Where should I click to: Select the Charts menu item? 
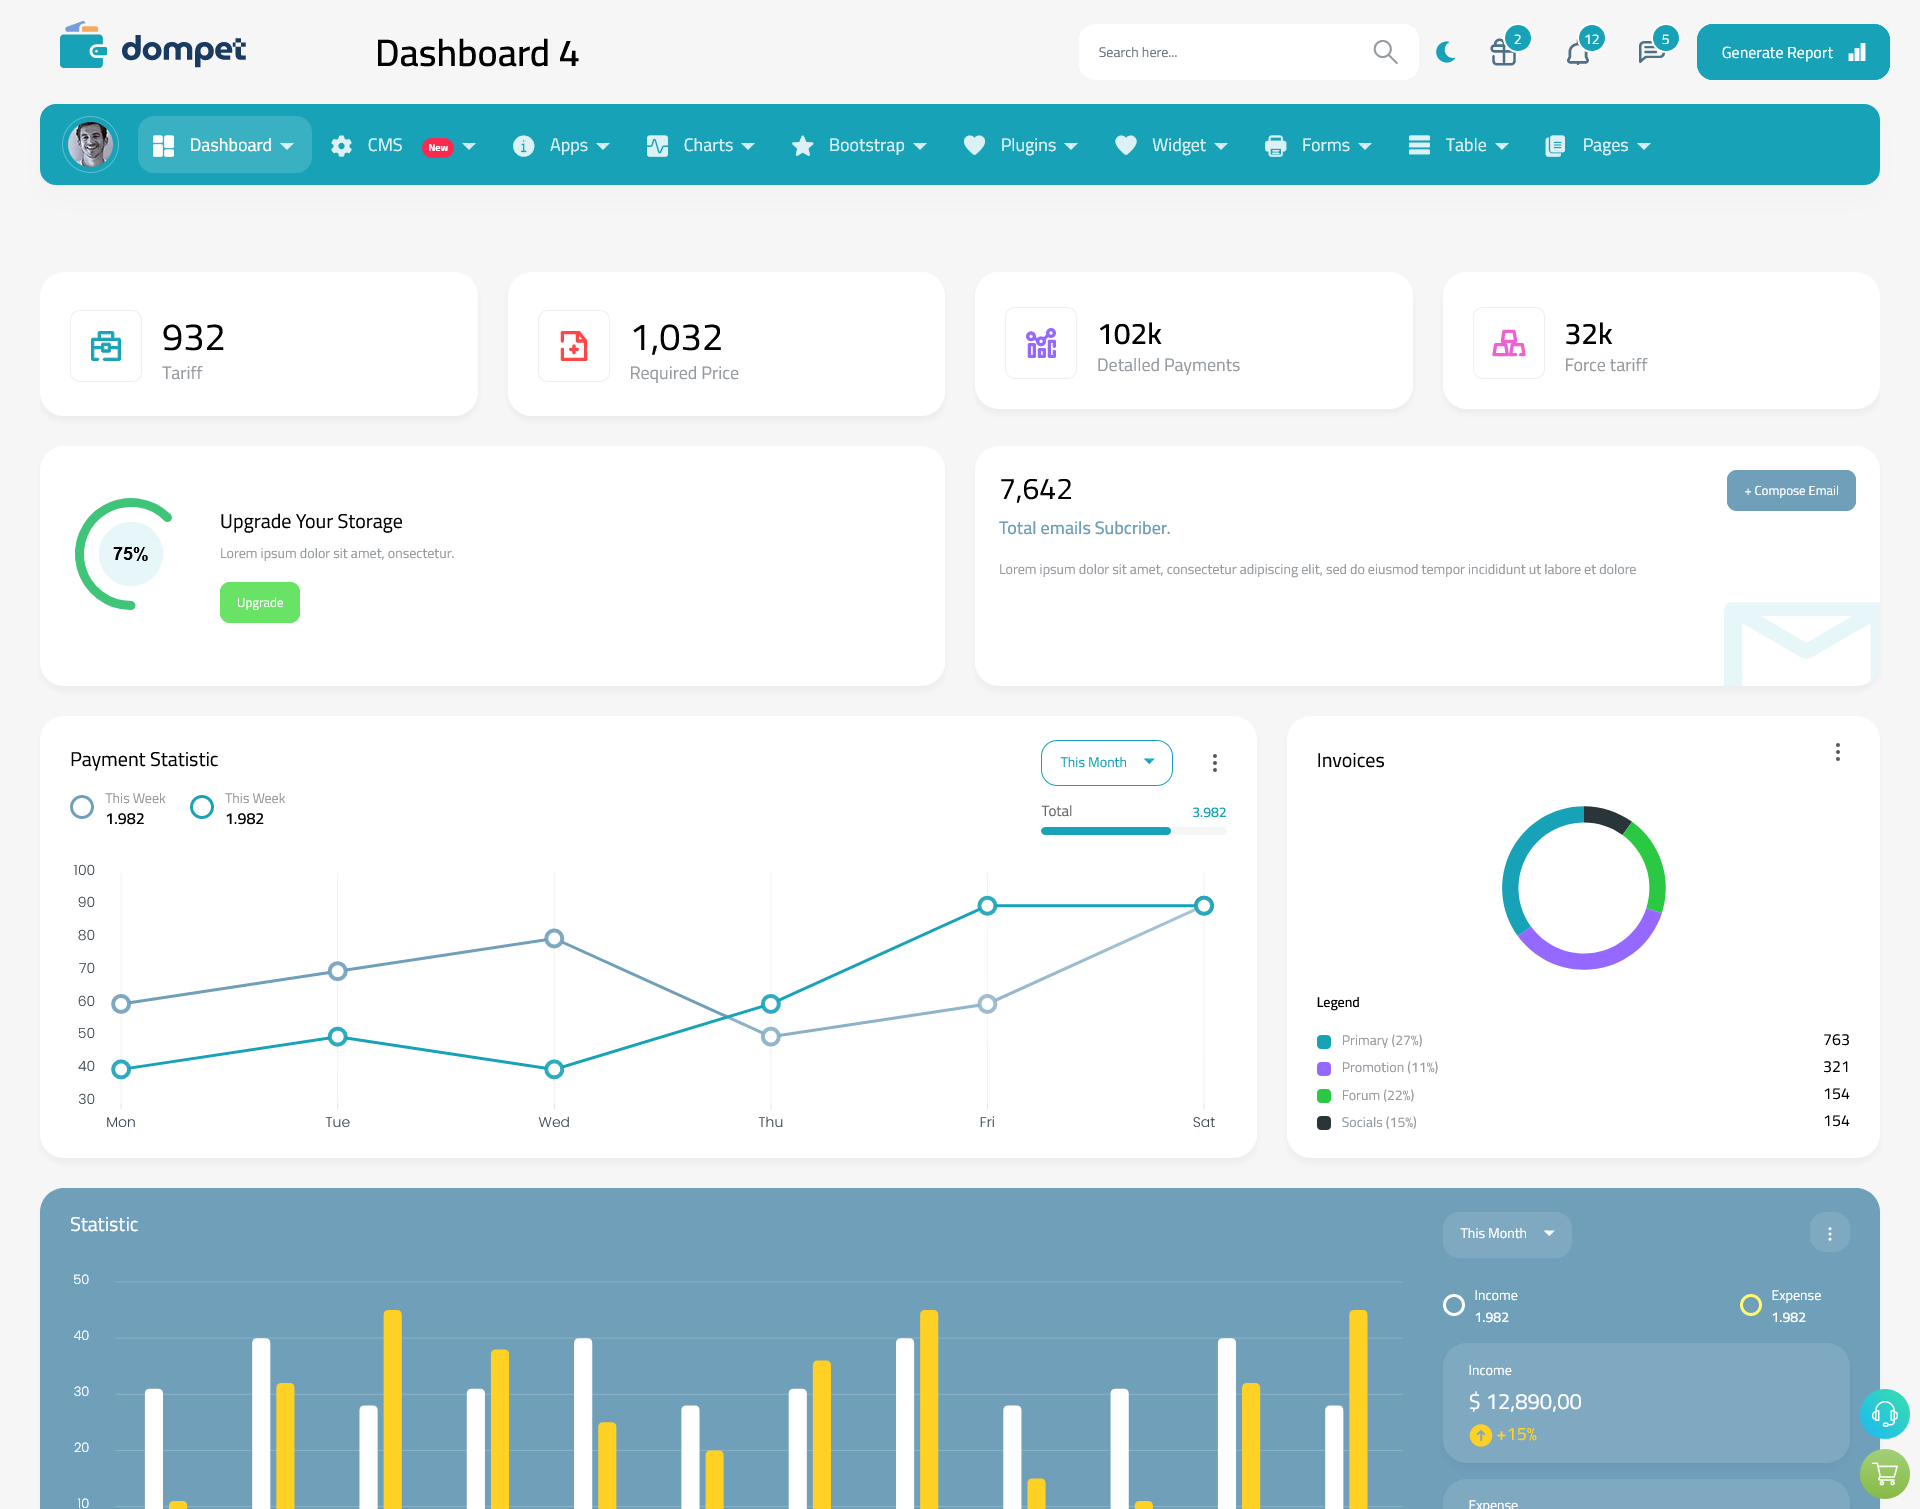click(x=708, y=145)
